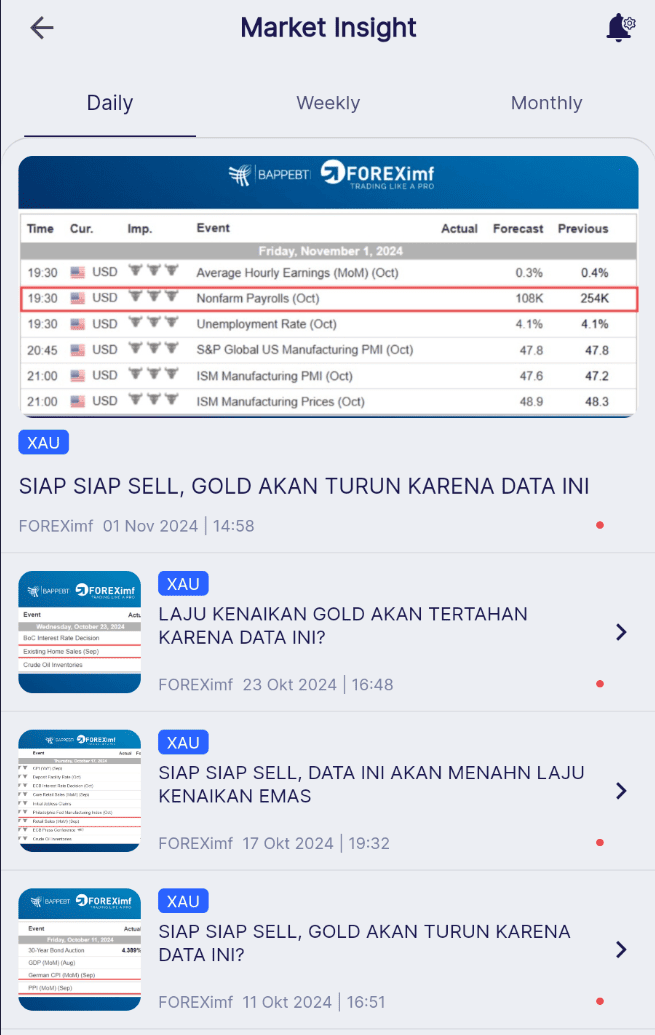Click the unread red dot on the 01 Nov article
Screen dimensions: 655x1035
(600, 525)
